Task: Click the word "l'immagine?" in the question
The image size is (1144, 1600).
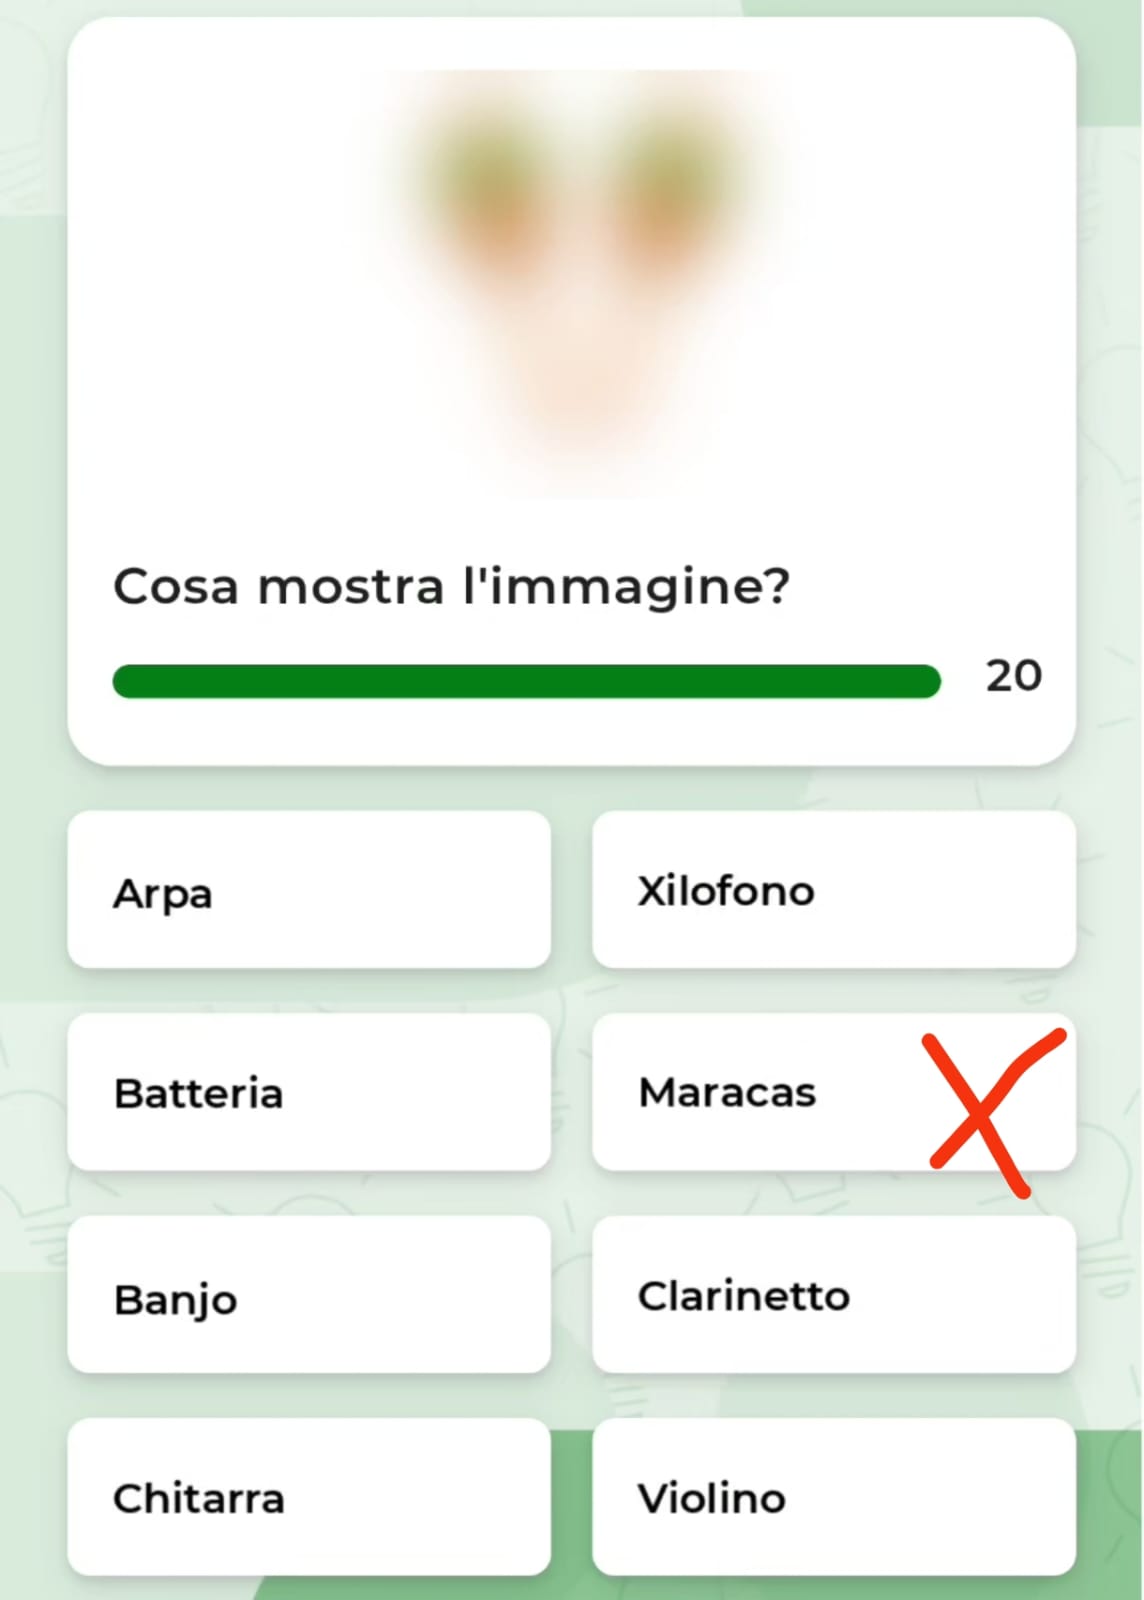Action: click(x=627, y=587)
